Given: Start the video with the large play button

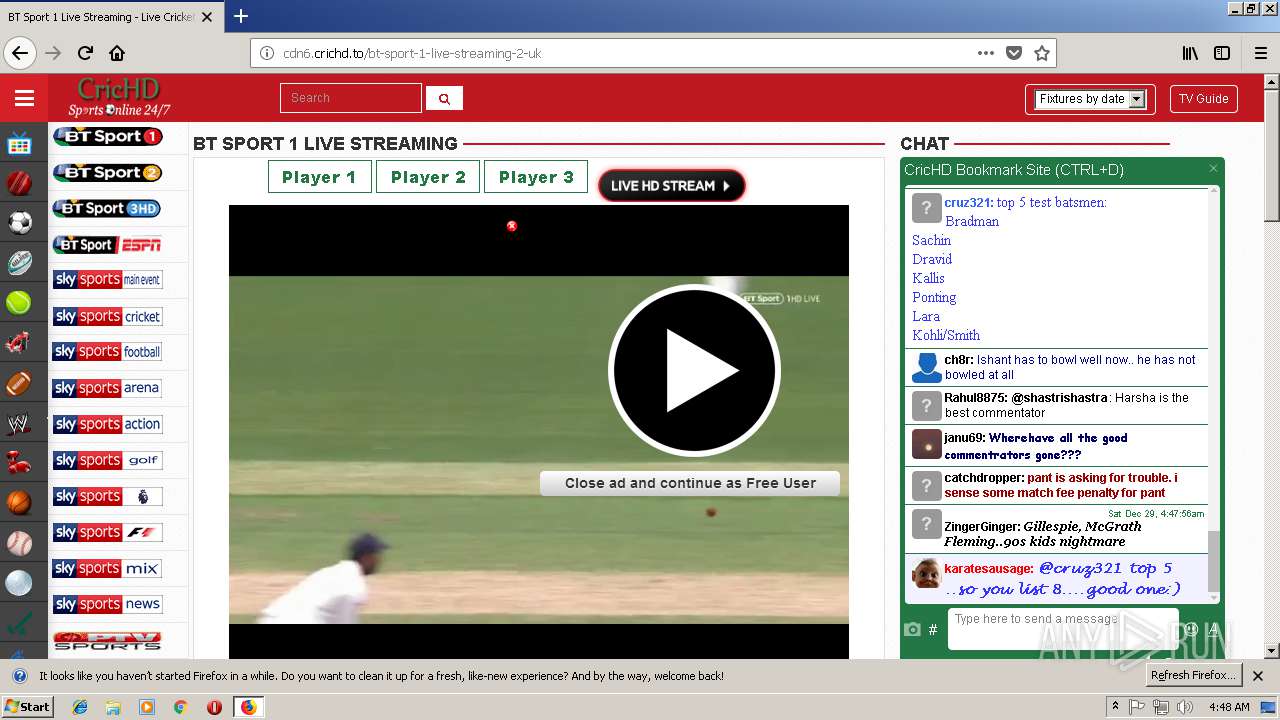Looking at the screenshot, I should [693, 371].
